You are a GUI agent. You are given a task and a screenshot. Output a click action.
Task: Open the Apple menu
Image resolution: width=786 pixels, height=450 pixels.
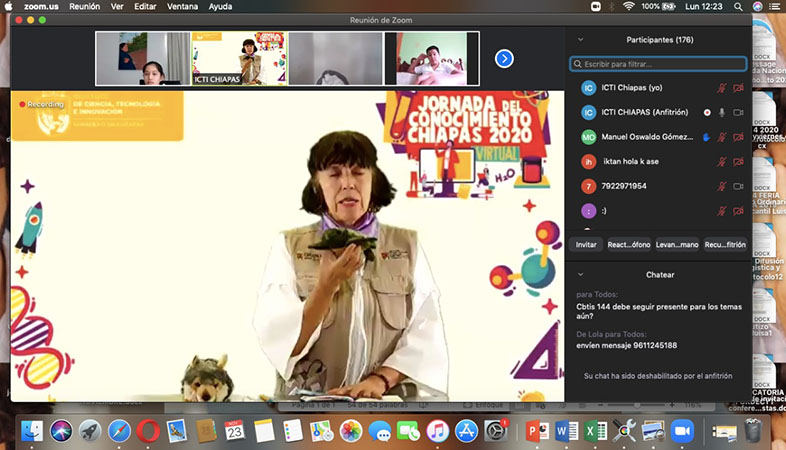click(9, 6)
